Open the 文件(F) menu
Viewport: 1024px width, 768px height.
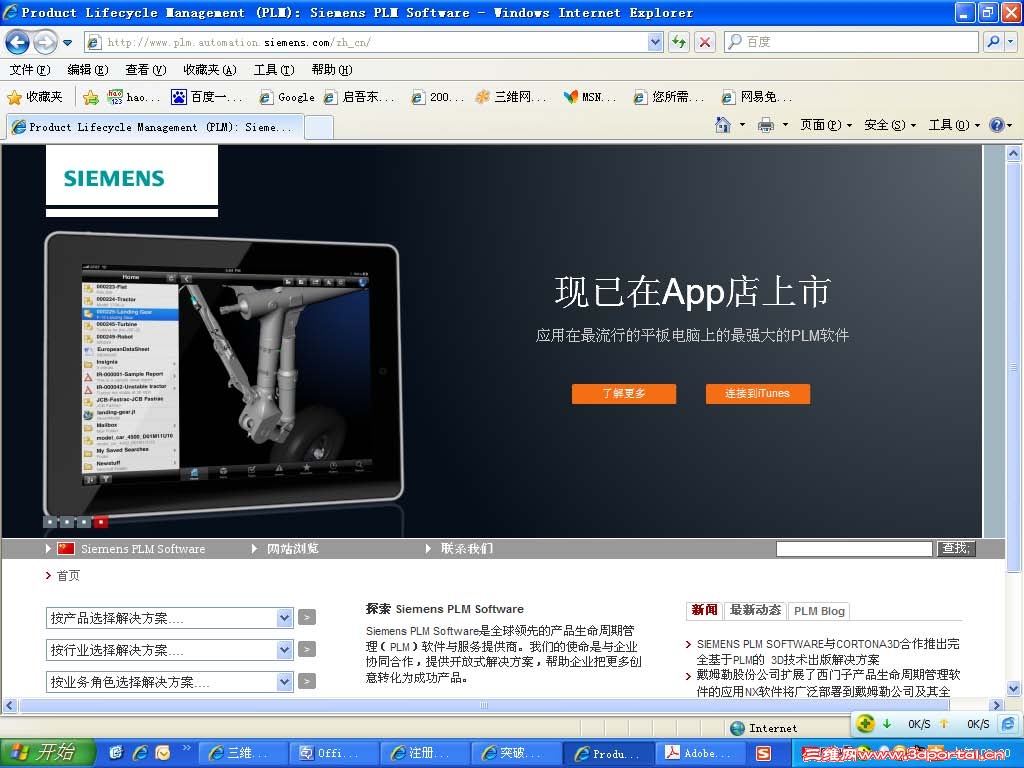(x=29, y=70)
